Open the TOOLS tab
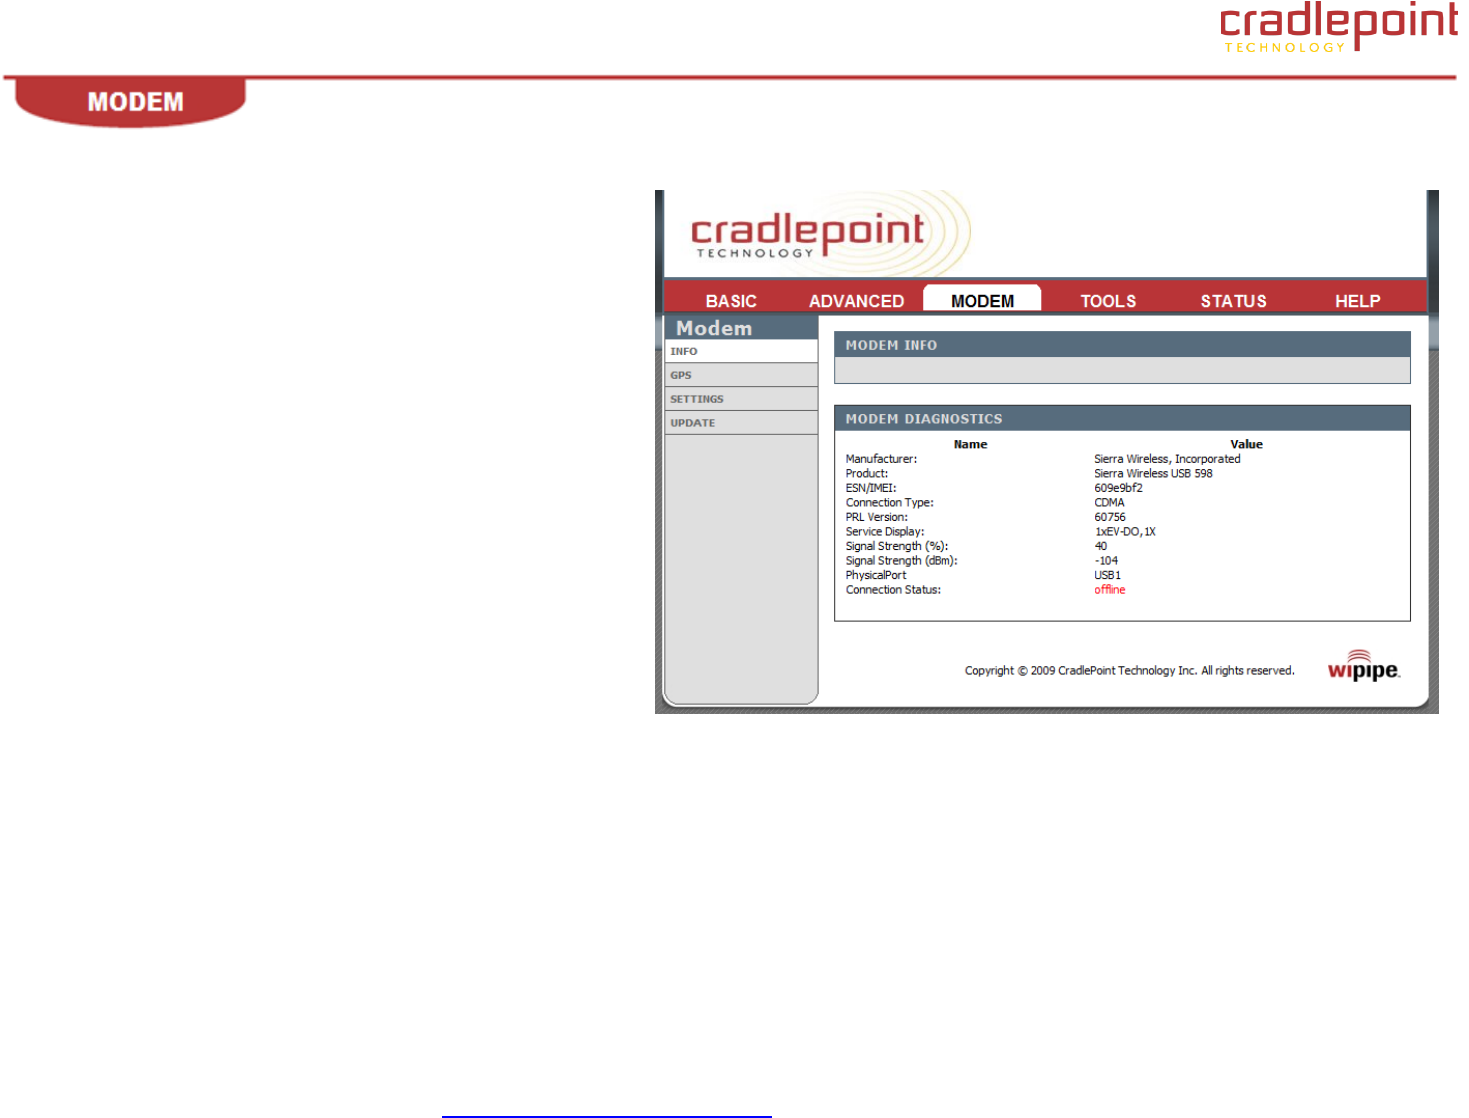 1108,301
